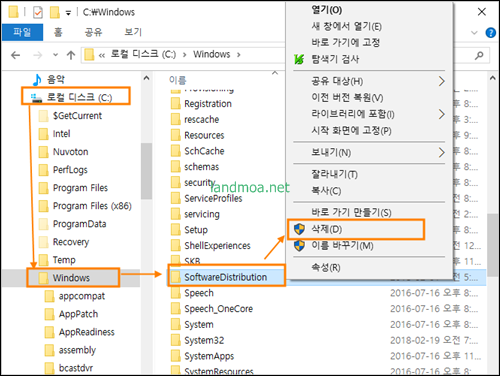500x376 pixels.
Task: Click schemas folder icon in file list
Action: [176, 167]
